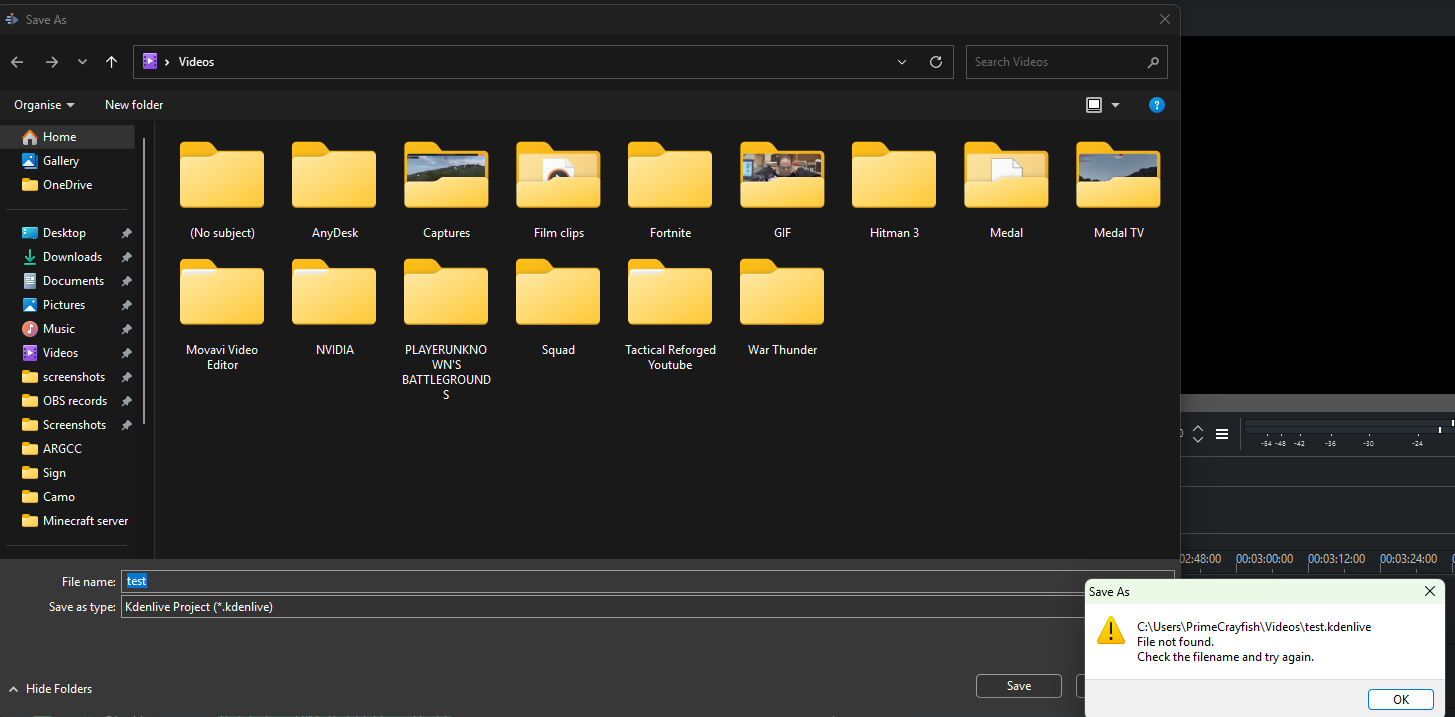Click the hamburger menu in the audio mixer
Image resolution: width=1455 pixels, height=717 pixels.
coord(1222,434)
